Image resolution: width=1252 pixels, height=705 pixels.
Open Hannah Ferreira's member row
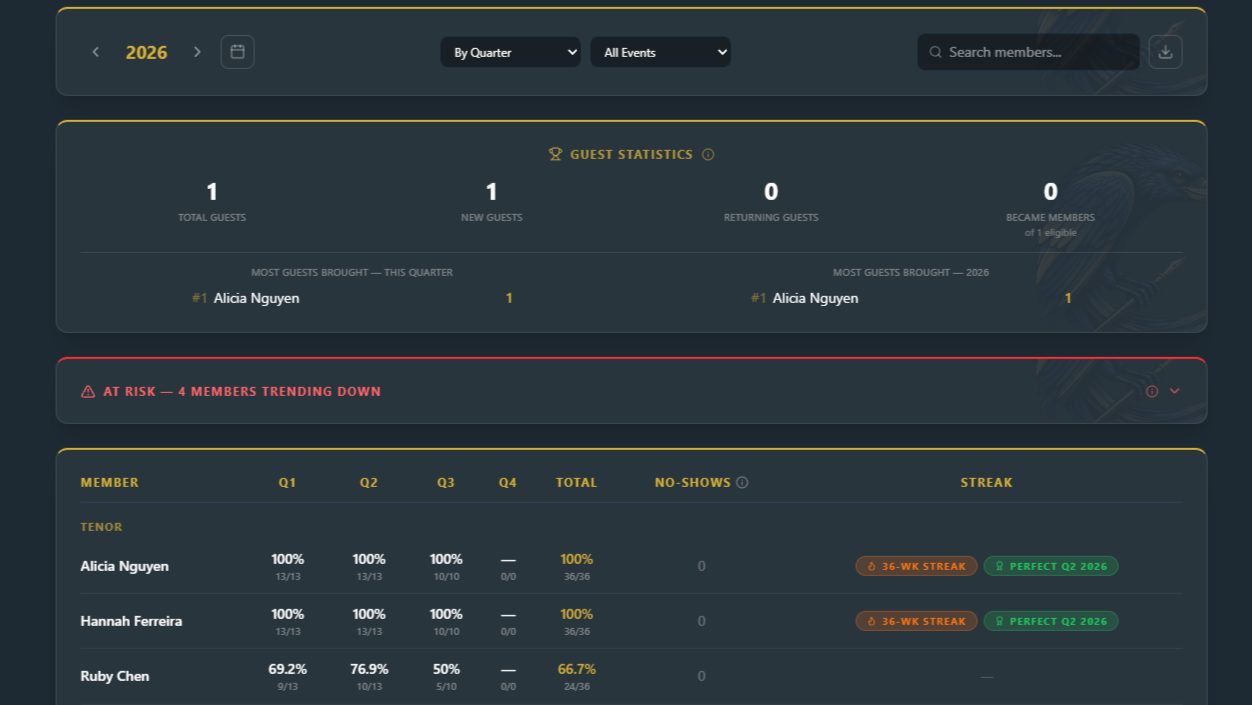click(x=631, y=621)
